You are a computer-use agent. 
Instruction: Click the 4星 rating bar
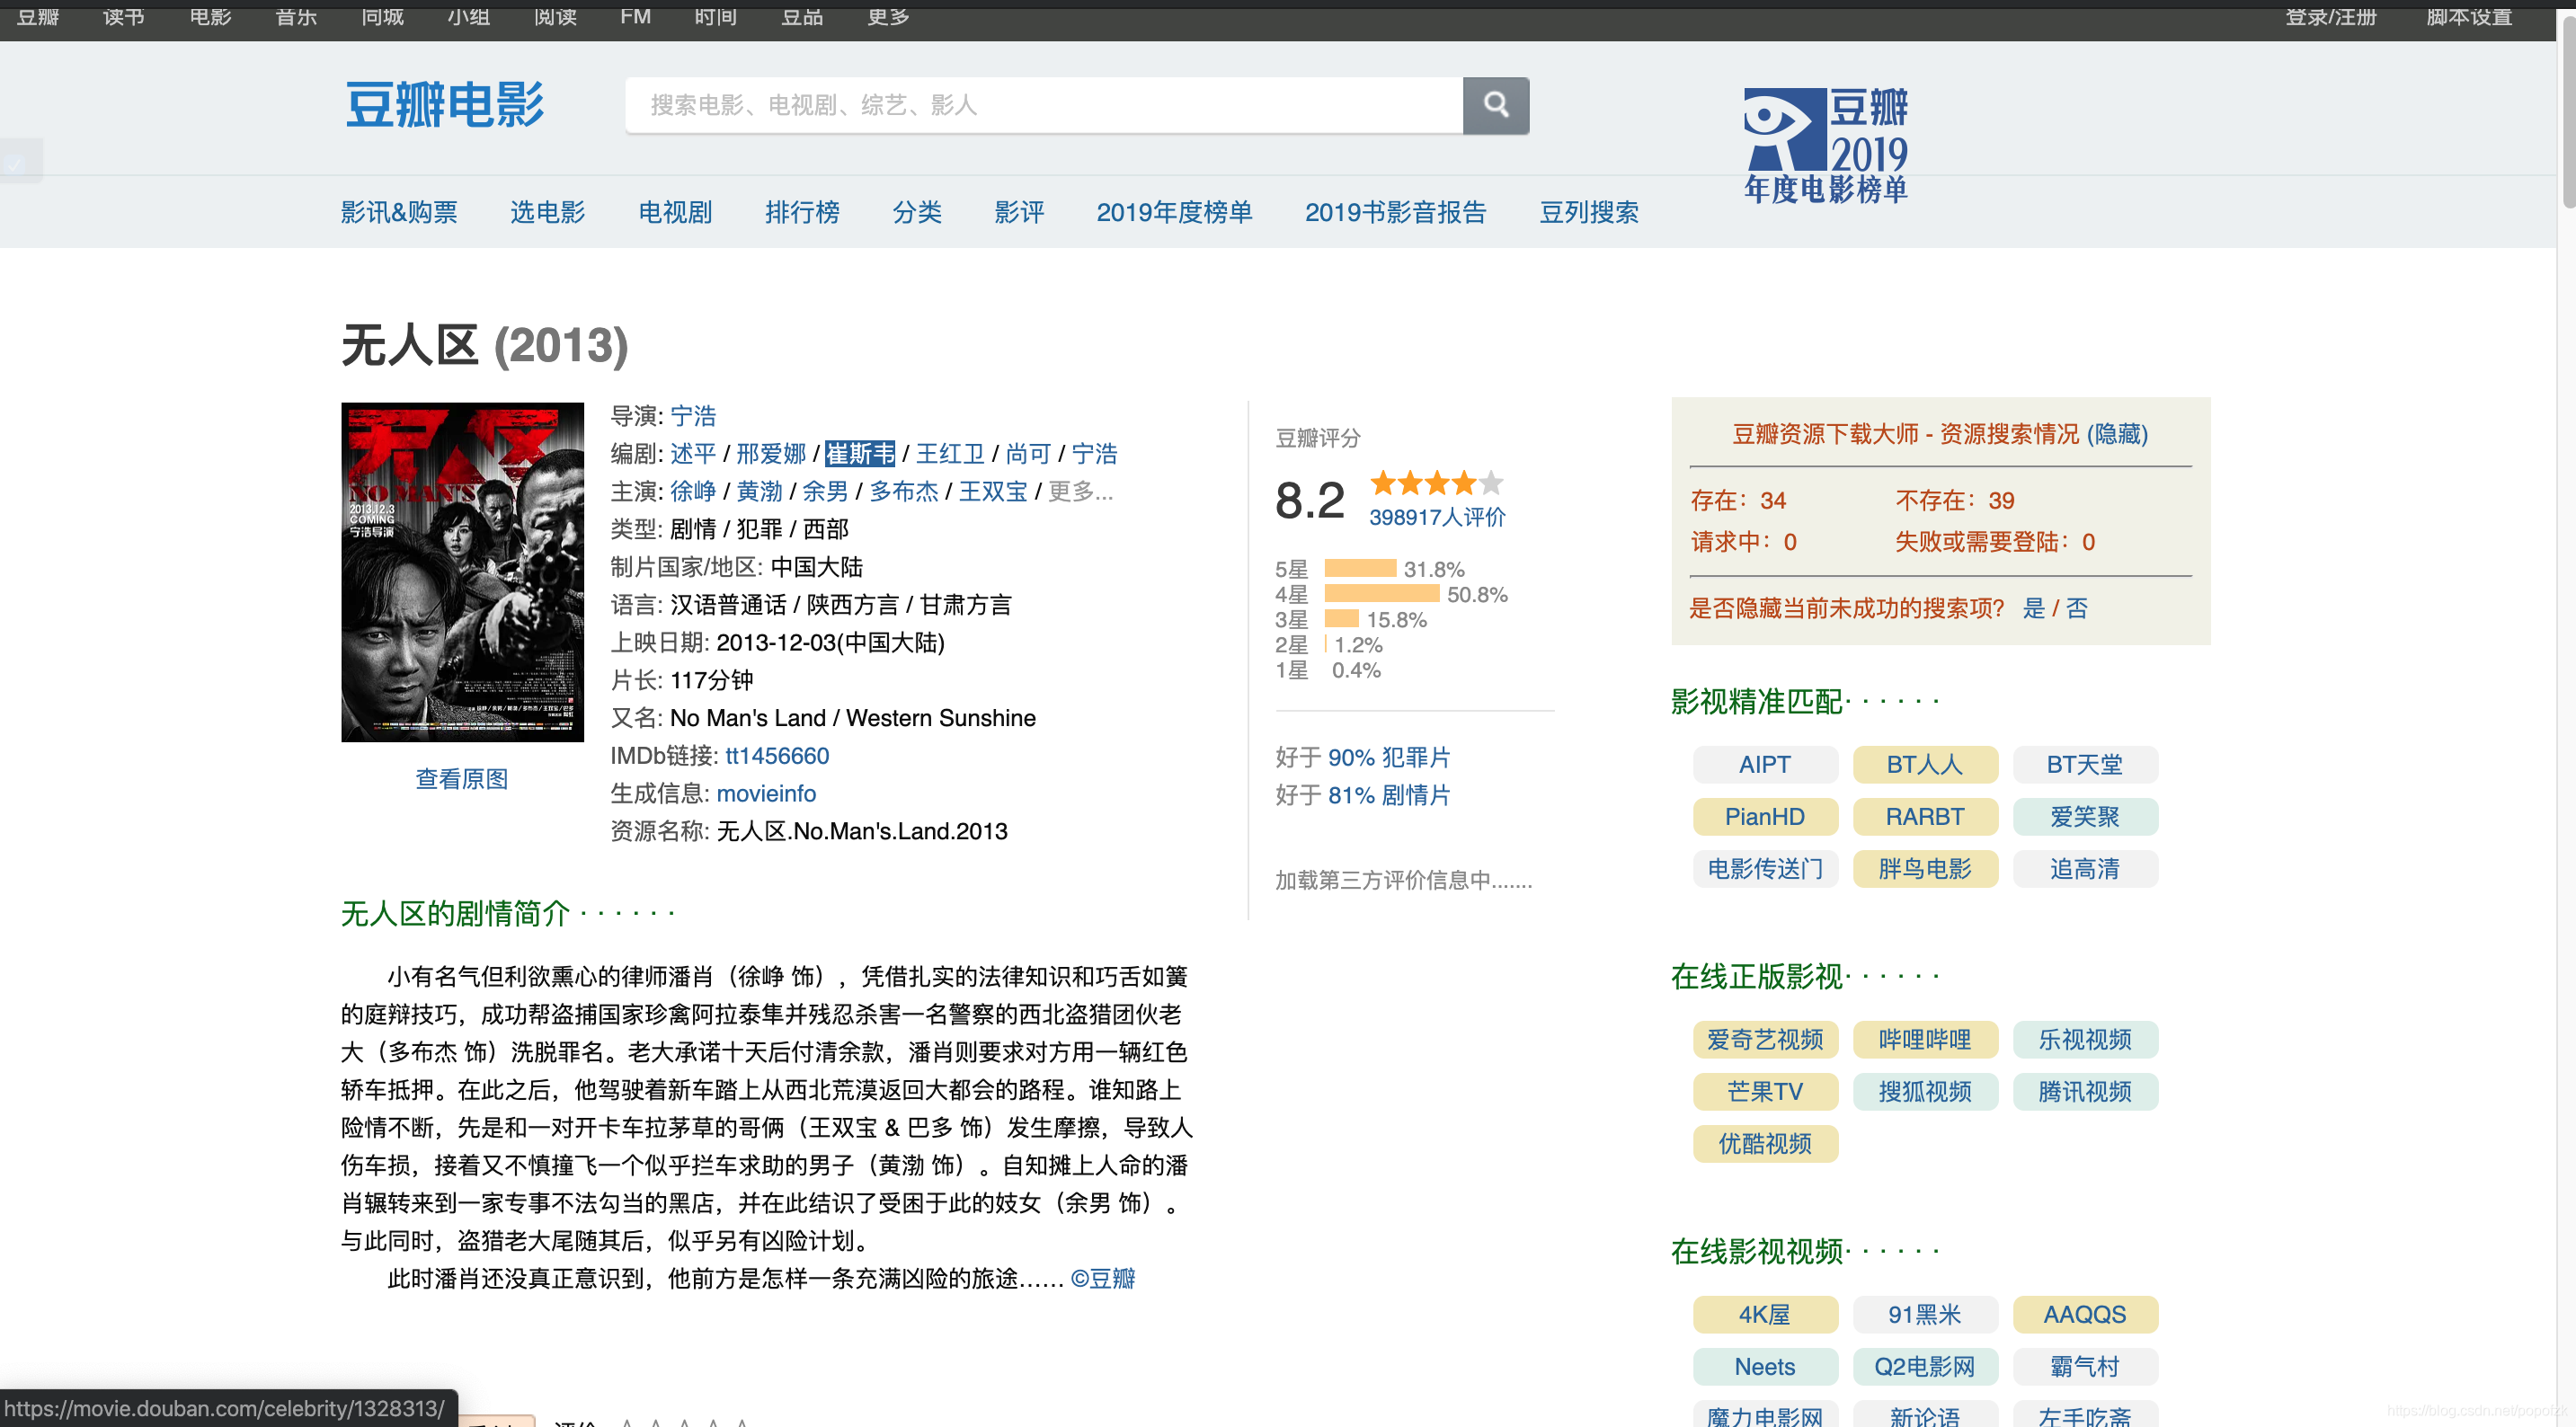1382,593
